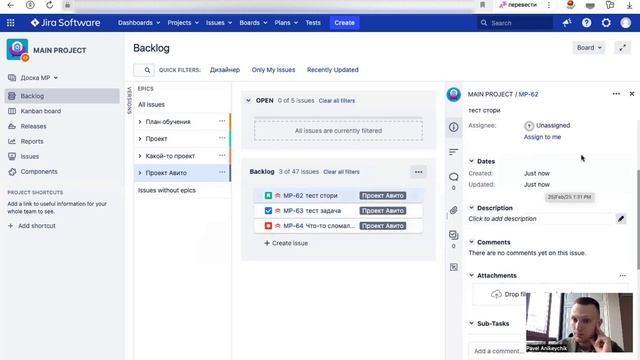Click the Jira Software logo
Image resolution: width=640 pixels, height=360 pixels.
(65, 23)
